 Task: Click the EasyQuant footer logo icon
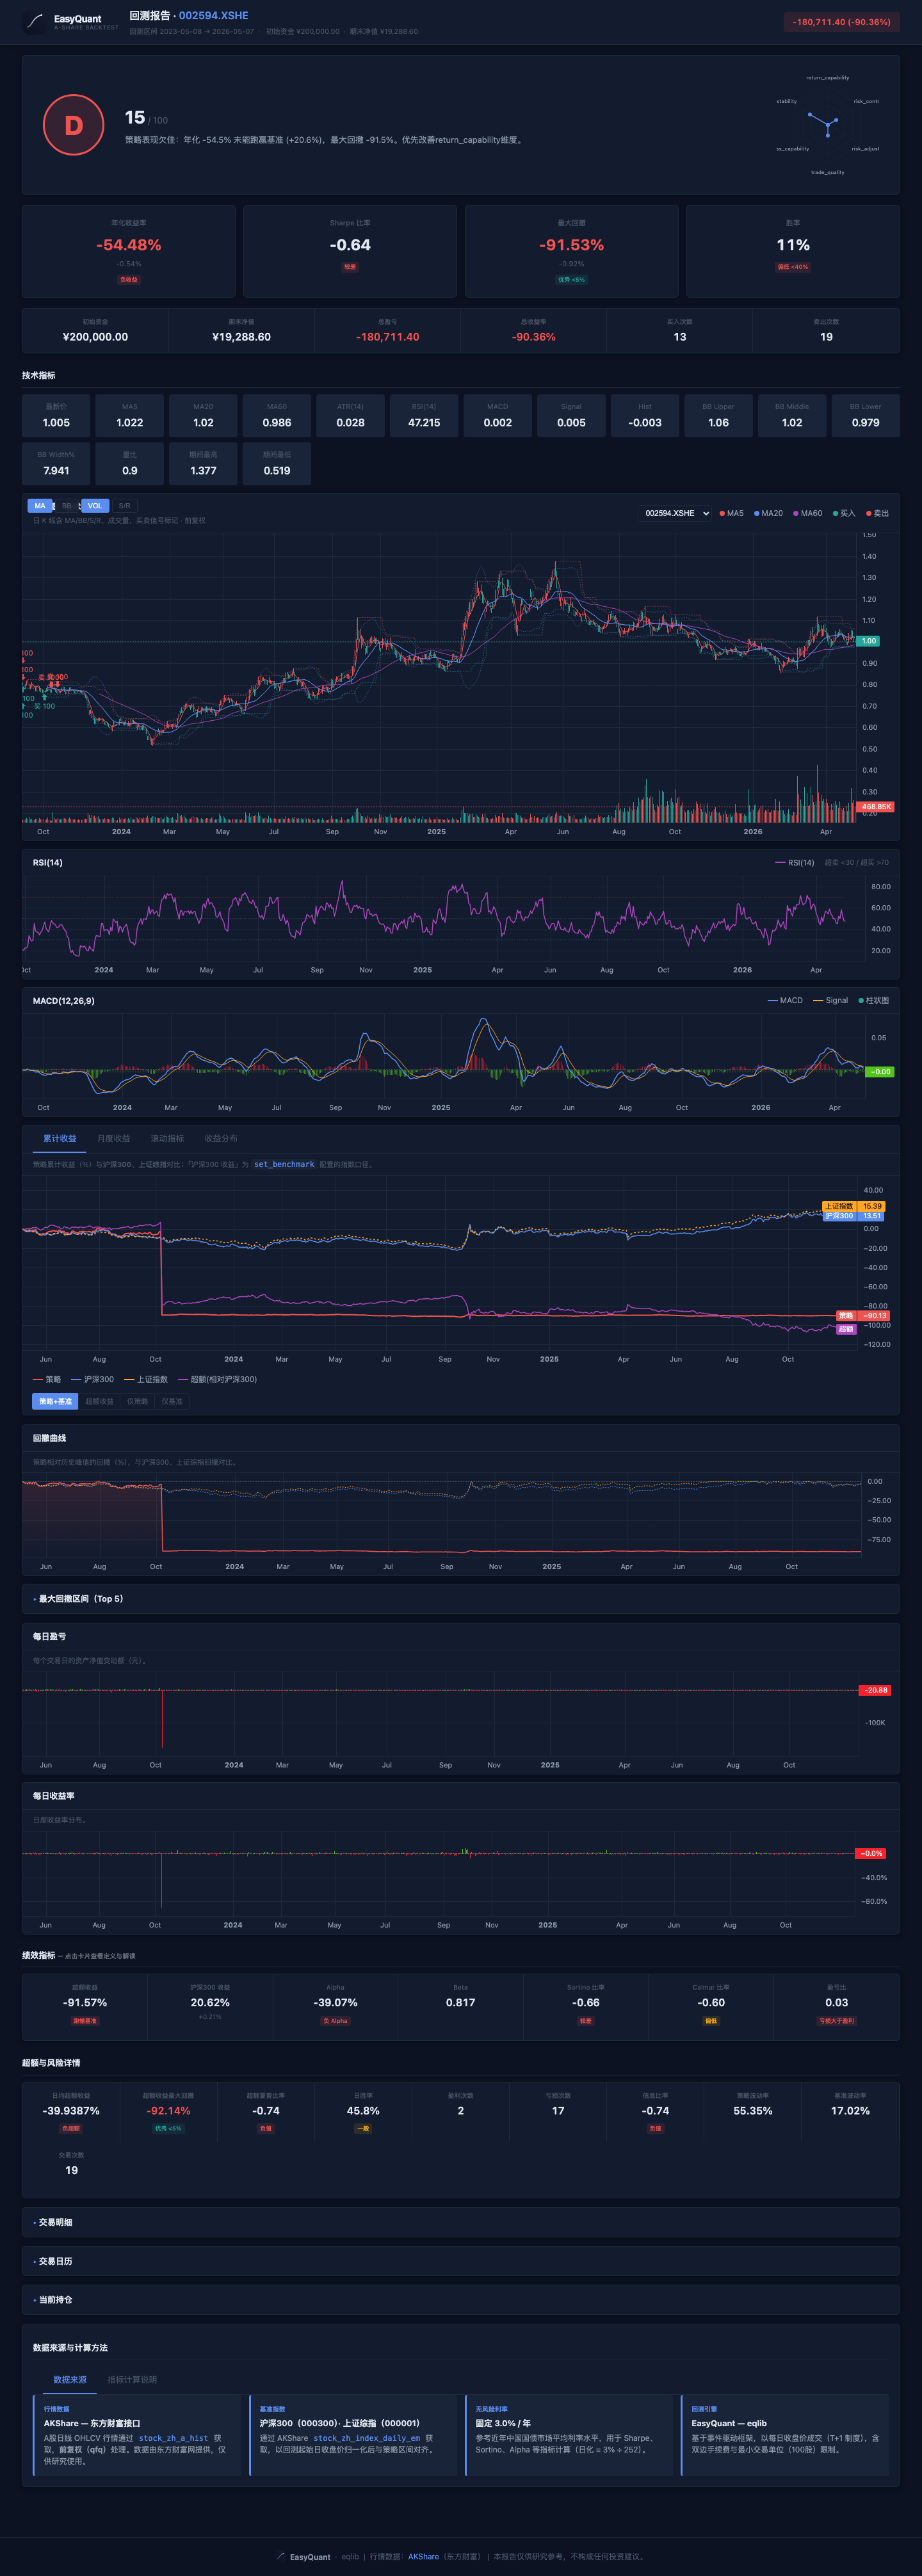point(281,2556)
